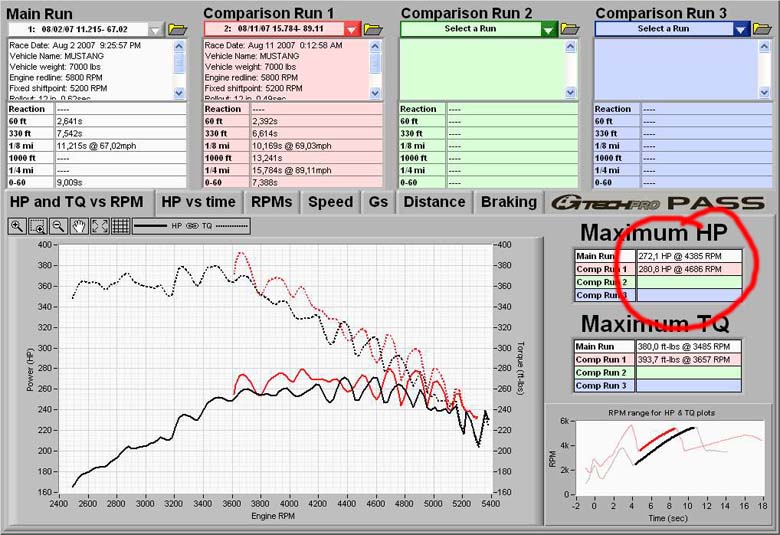
Task: Open the Main Run selector dropdown
Action: click(x=155, y=30)
